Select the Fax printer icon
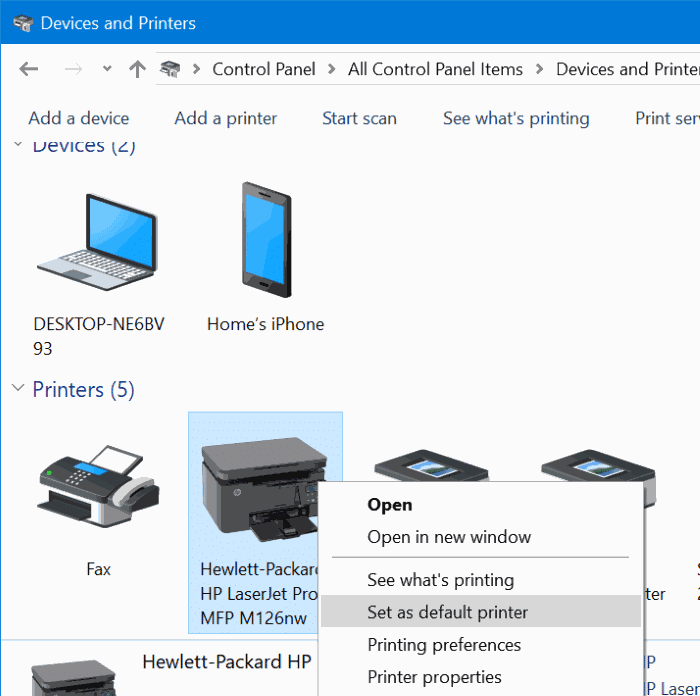Screen dimensions: 700x696 pos(99,486)
